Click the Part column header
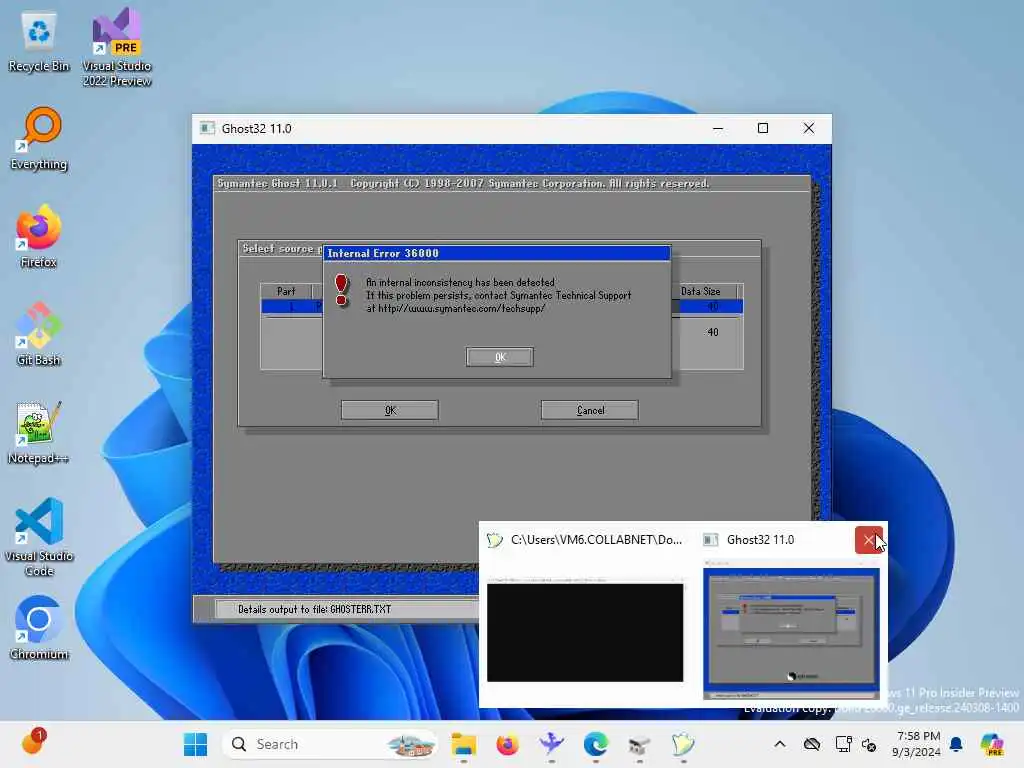The image size is (1024, 768). point(286,291)
